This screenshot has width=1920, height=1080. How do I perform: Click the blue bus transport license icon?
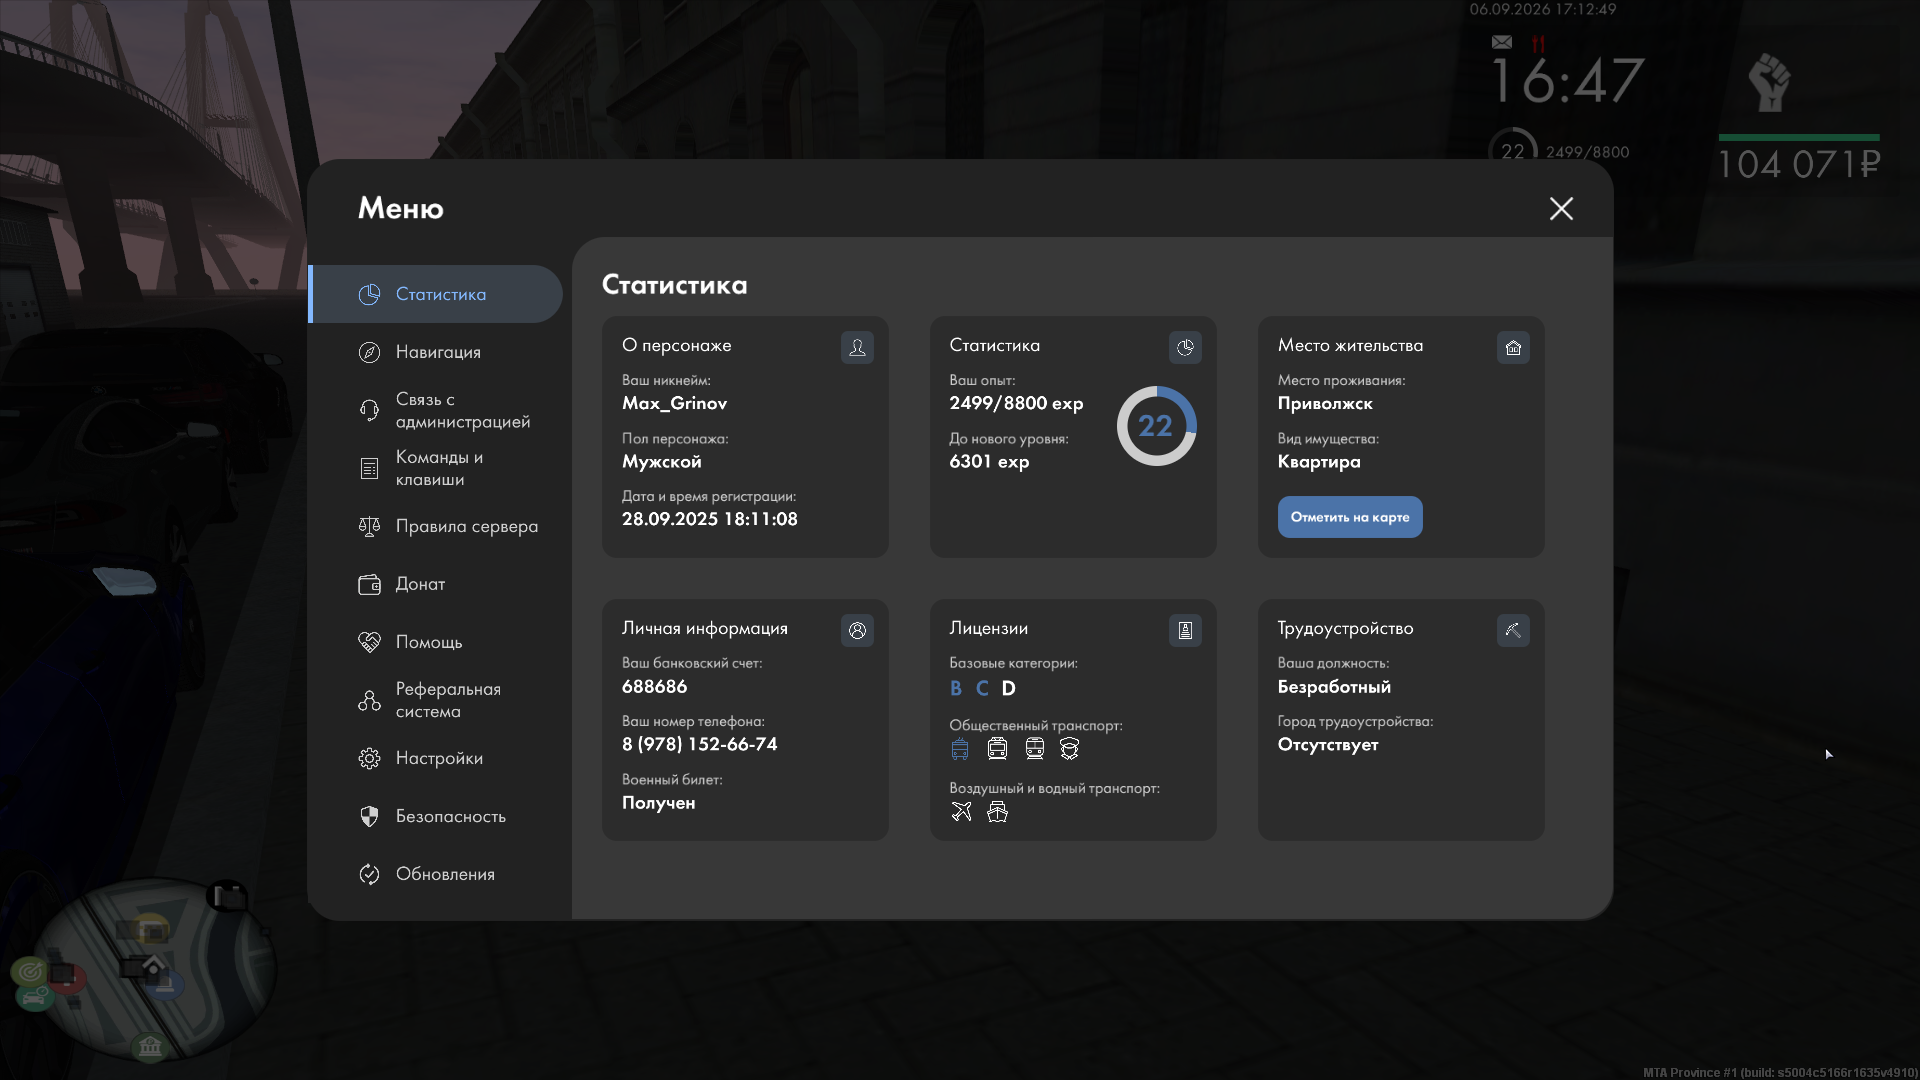tap(960, 748)
